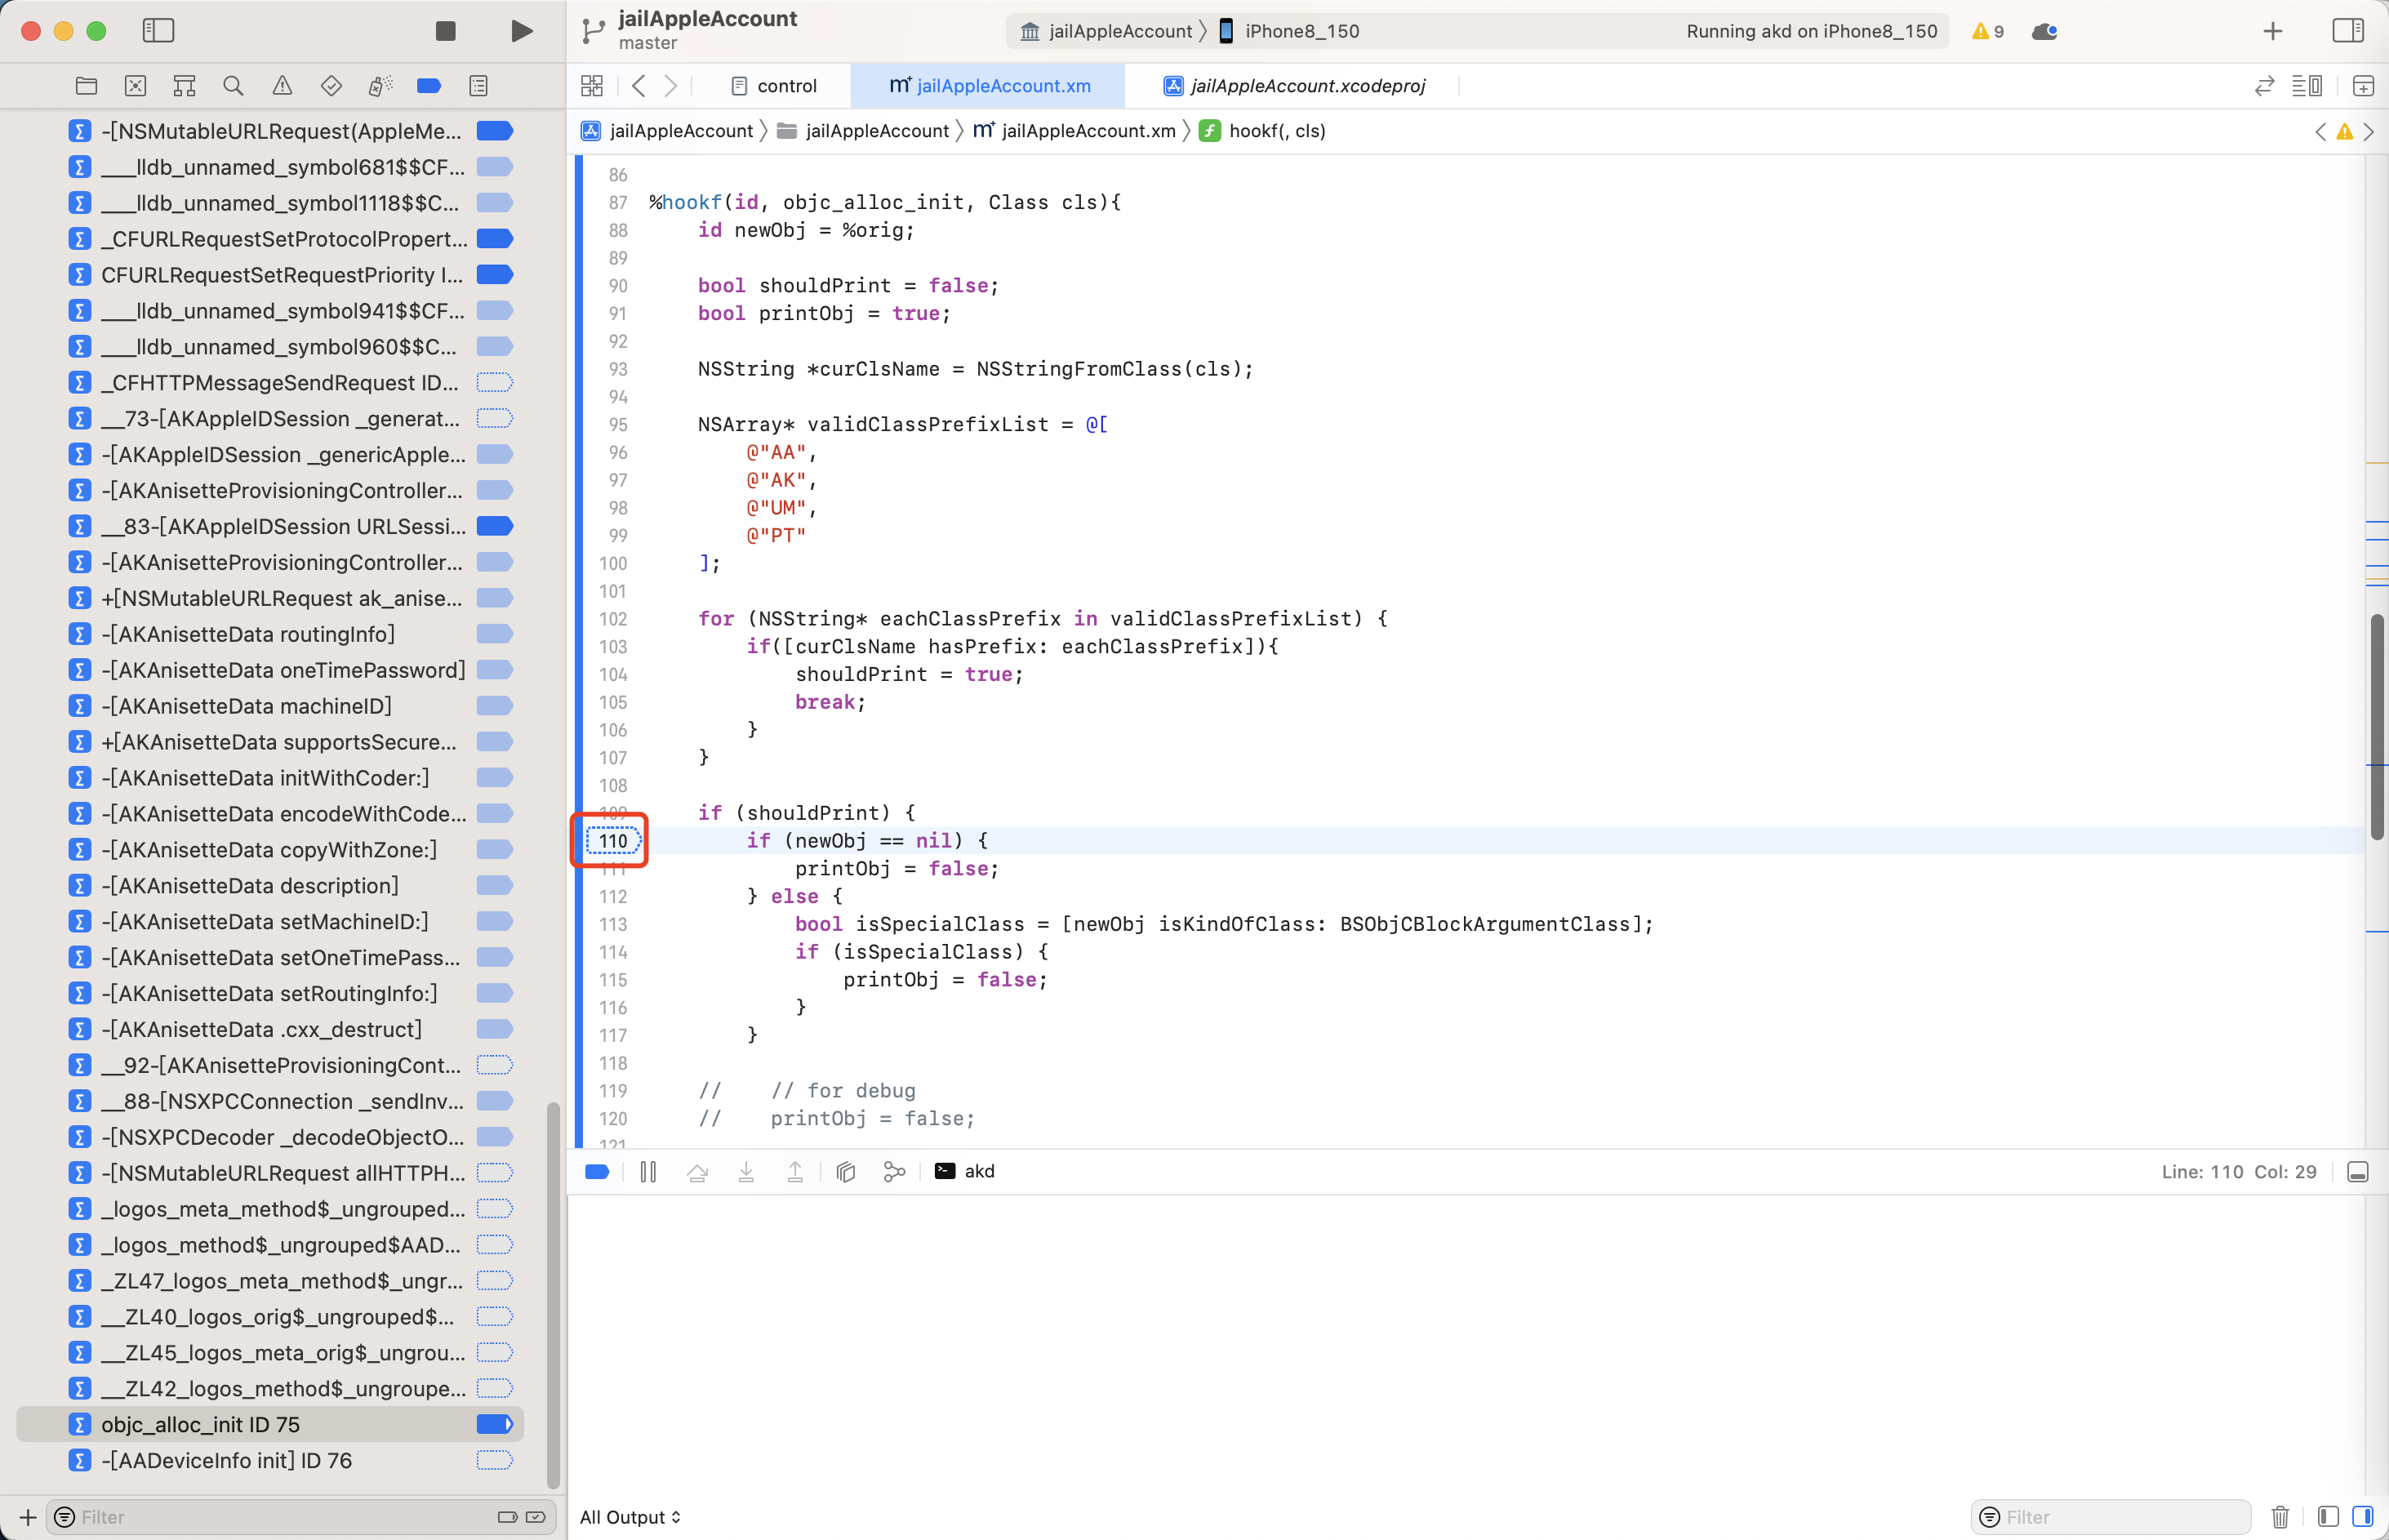Add a new breakpoint with plus button
Image resolution: width=2389 pixels, height=1540 pixels.
(28, 1517)
